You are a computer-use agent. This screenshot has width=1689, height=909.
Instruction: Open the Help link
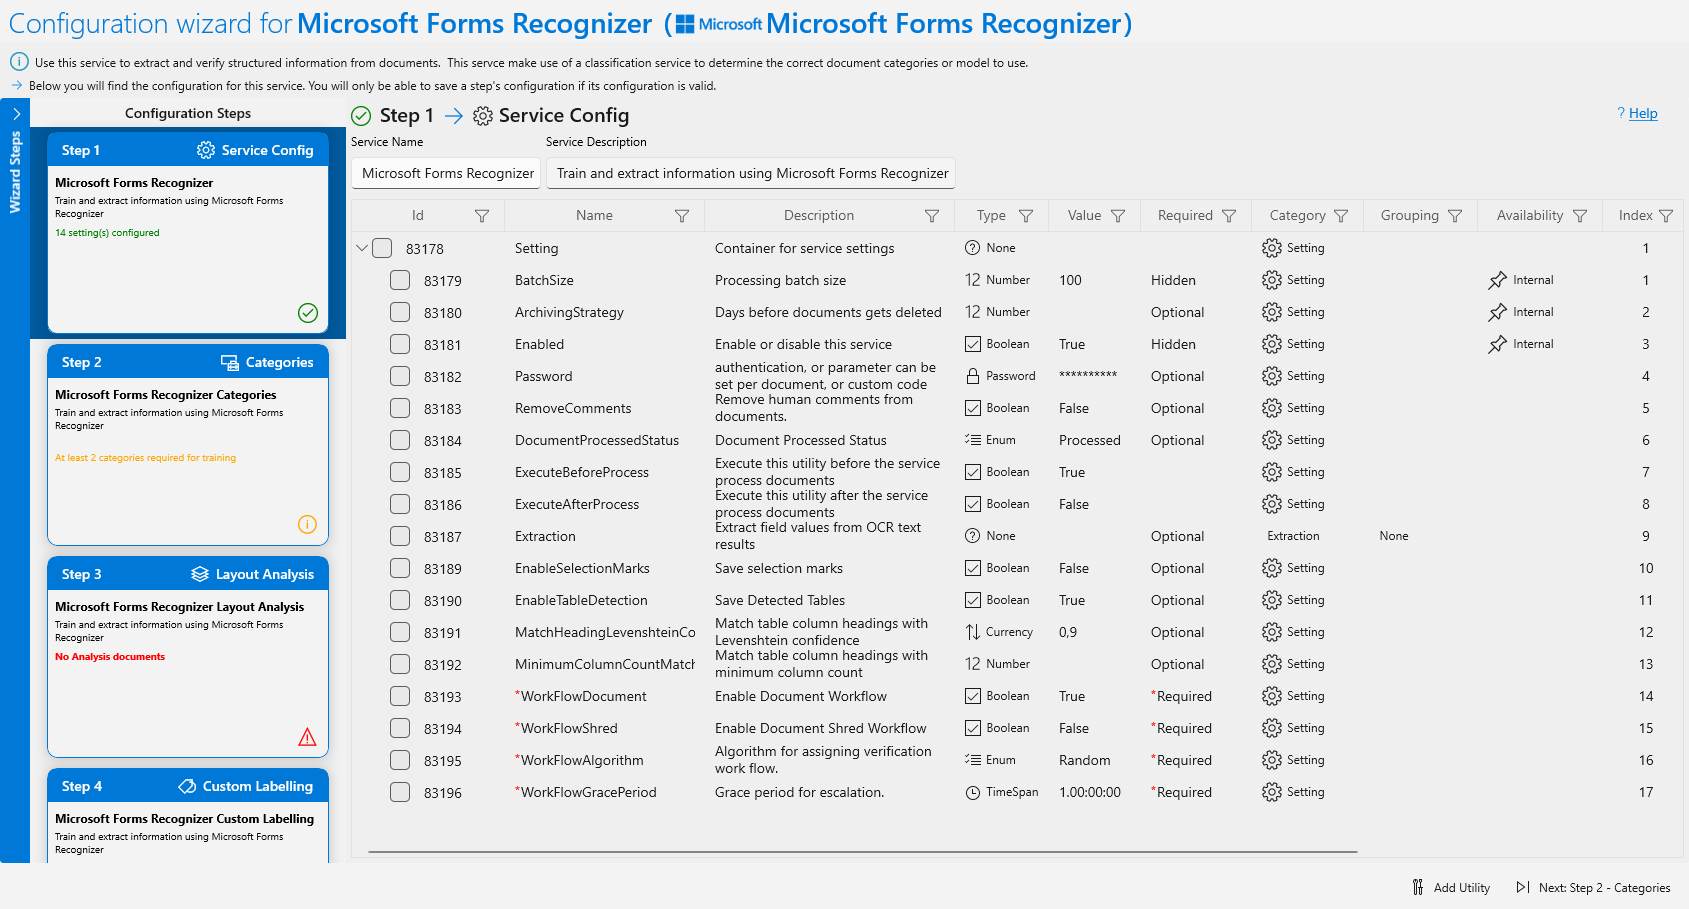click(1643, 113)
